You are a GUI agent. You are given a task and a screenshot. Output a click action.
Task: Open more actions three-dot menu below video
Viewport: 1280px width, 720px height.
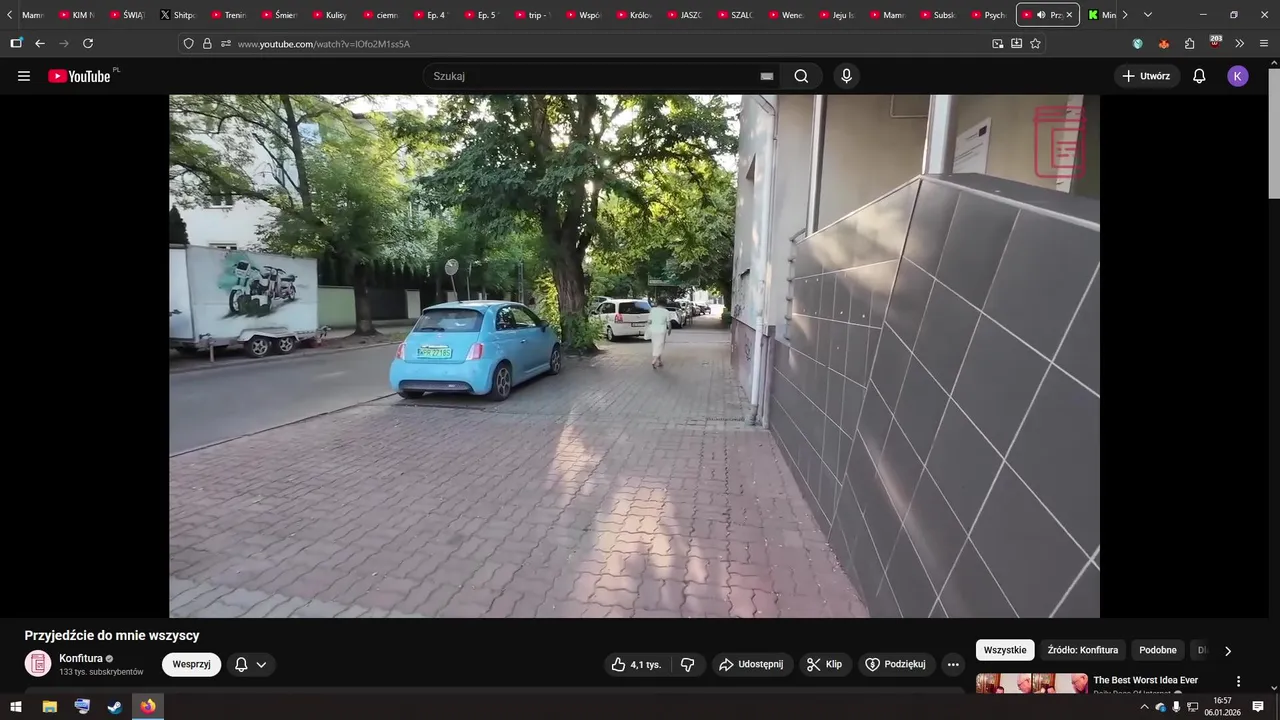(953, 664)
